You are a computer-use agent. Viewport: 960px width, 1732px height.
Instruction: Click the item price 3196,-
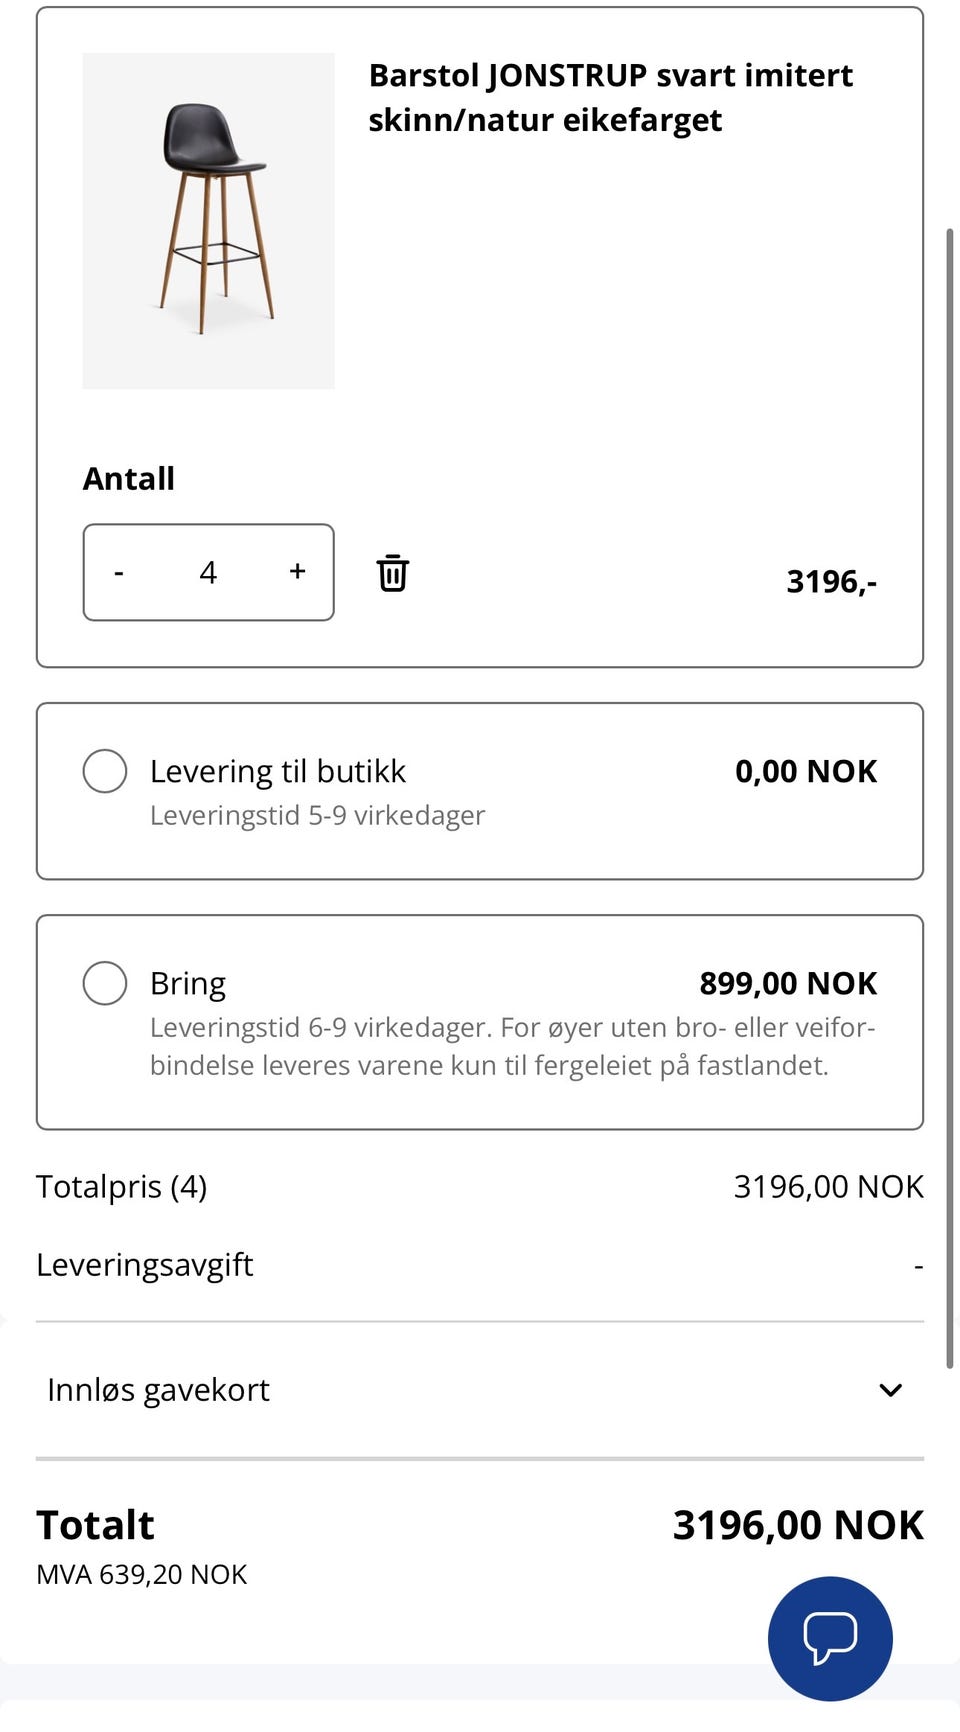coord(832,581)
